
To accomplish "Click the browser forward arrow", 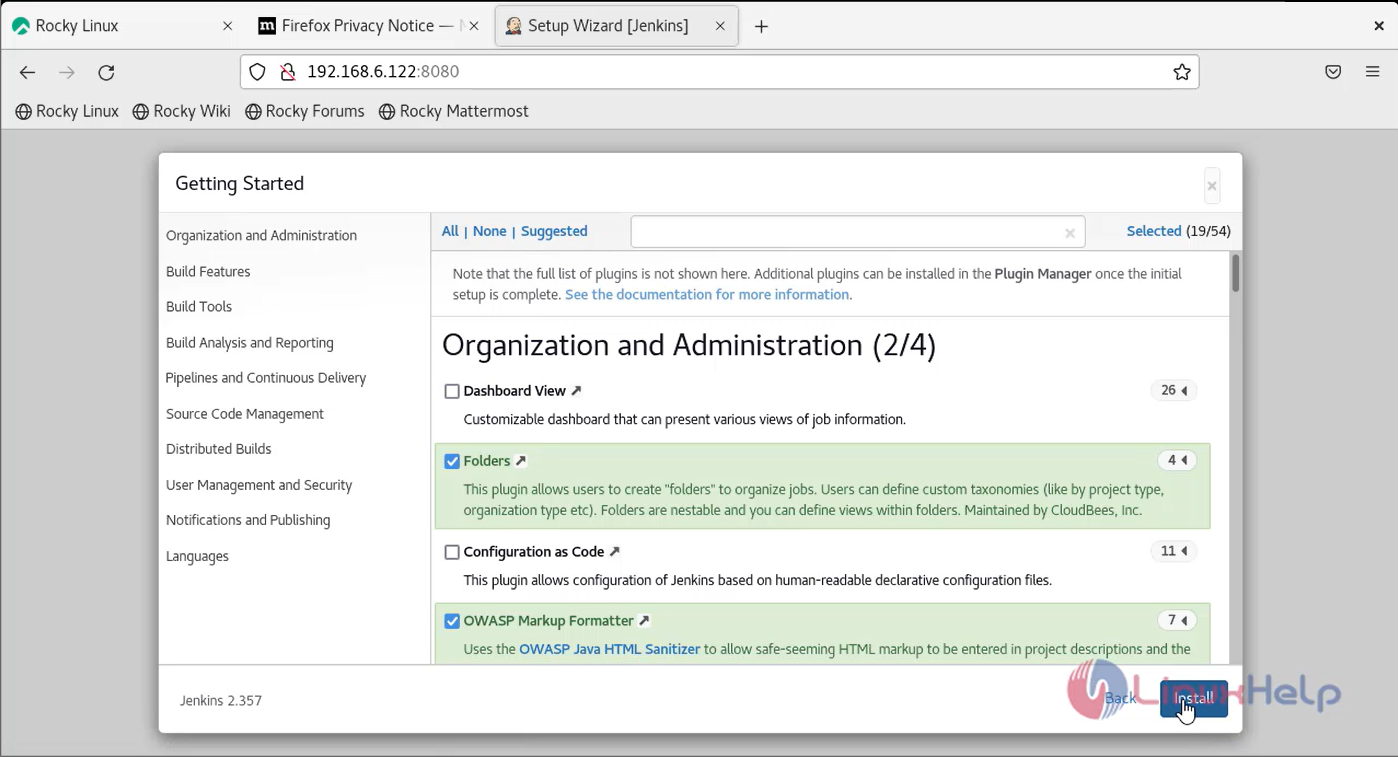I will (67, 72).
